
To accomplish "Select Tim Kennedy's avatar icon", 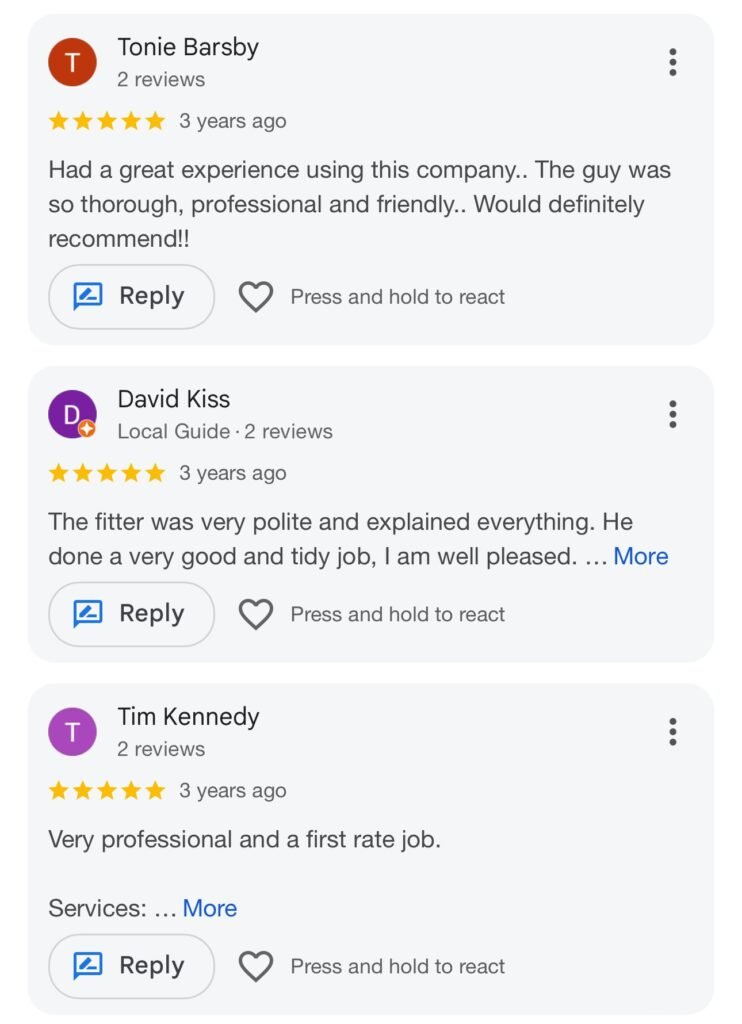I will 72,731.
